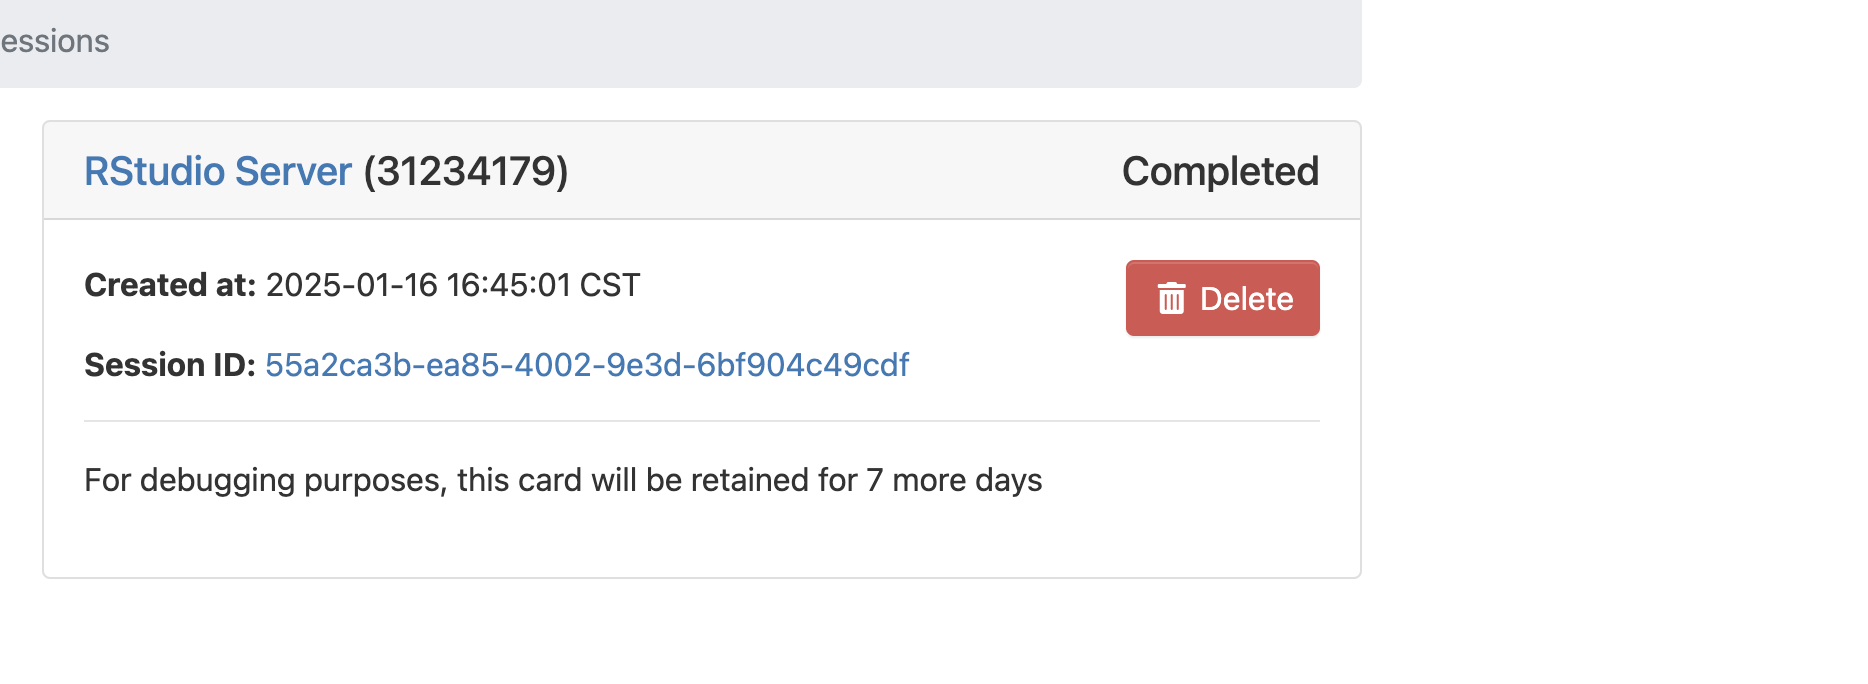This screenshot has width=1868, height=684.
Task: Click the blank white area right of card
Action: pyautogui.click(x=1614, y=340)
